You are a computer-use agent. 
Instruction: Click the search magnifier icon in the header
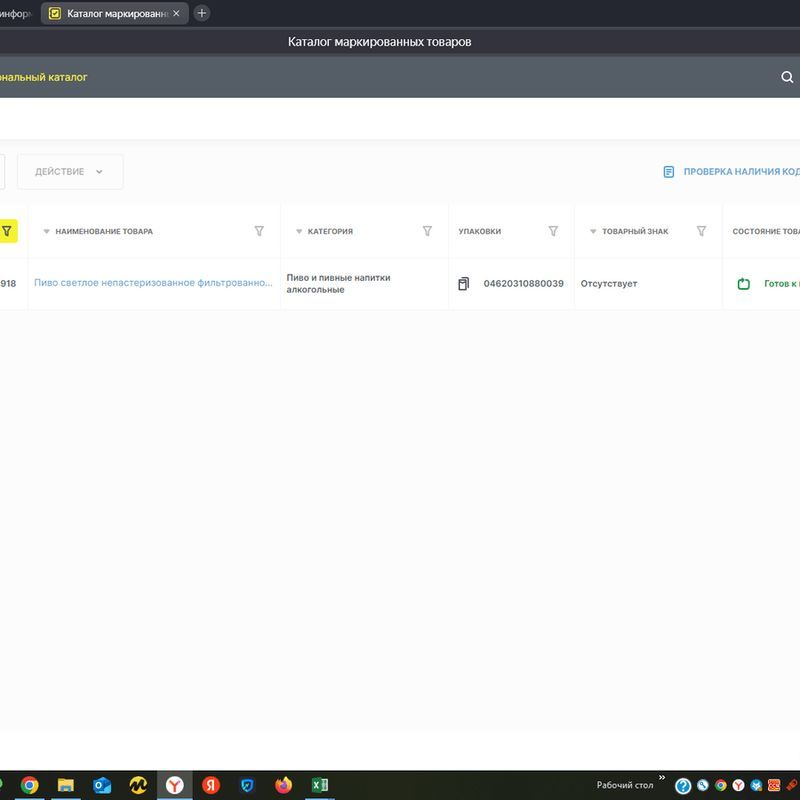[787, 77]
